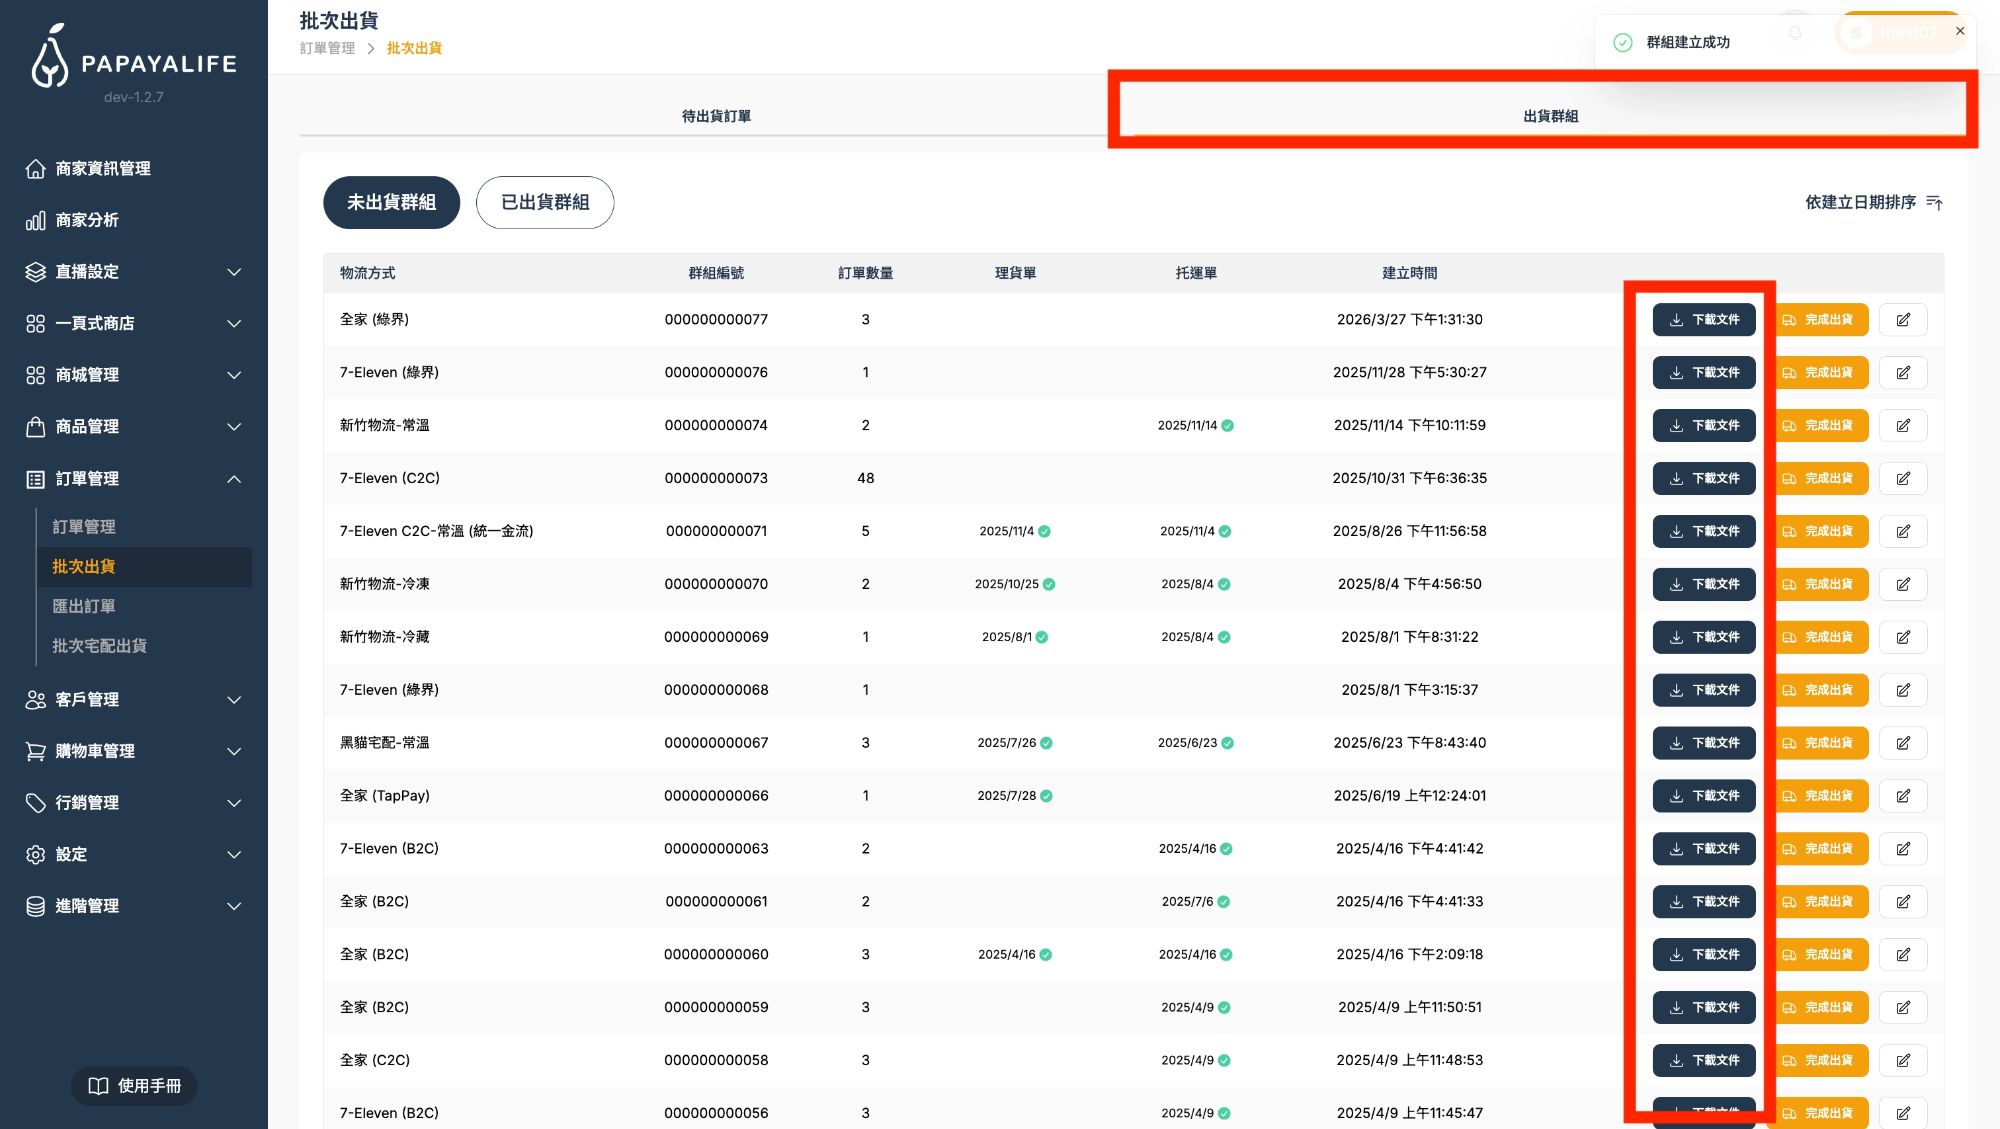
Task: Select 未出貨群組 filter
Action: 391,203
